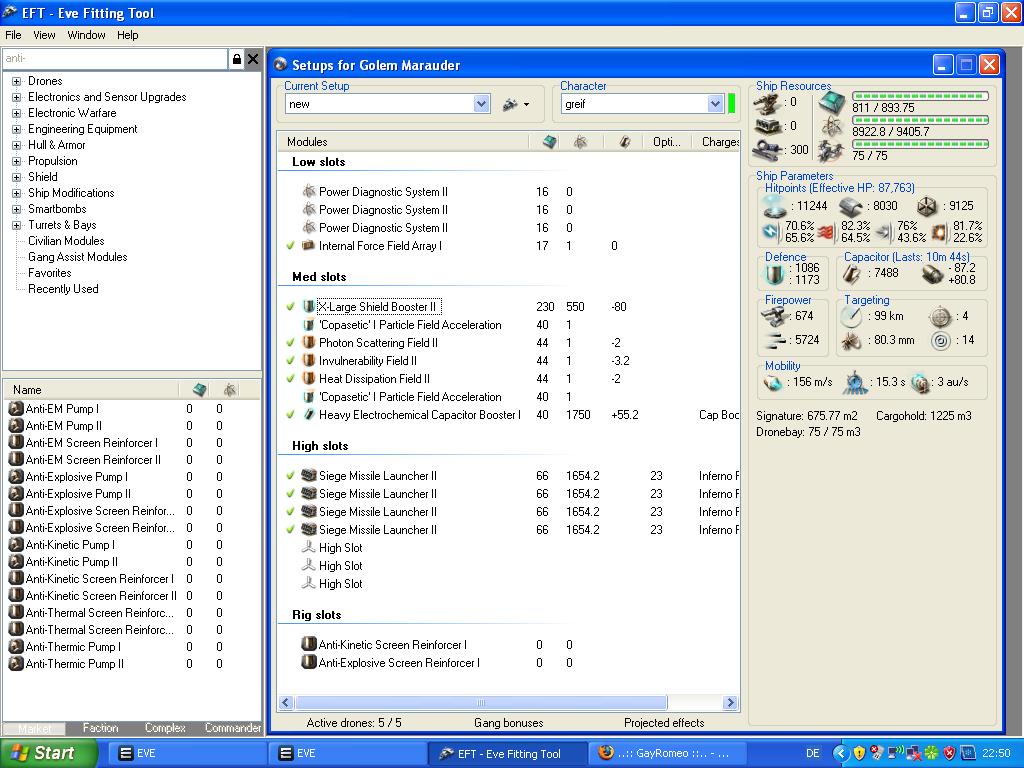Click the green character status indicator
Screen dimensions: 1024x768
[731, 103]
